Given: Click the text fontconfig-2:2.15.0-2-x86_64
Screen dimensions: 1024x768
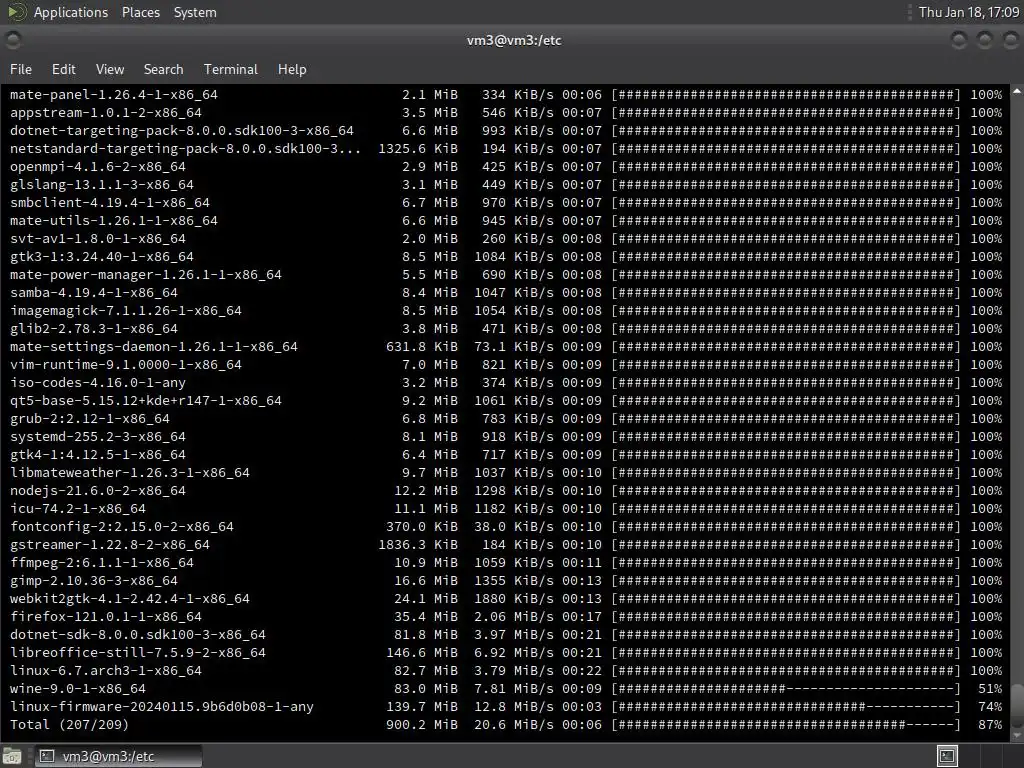Looking at the screenshot, I should tap(122, 526).
